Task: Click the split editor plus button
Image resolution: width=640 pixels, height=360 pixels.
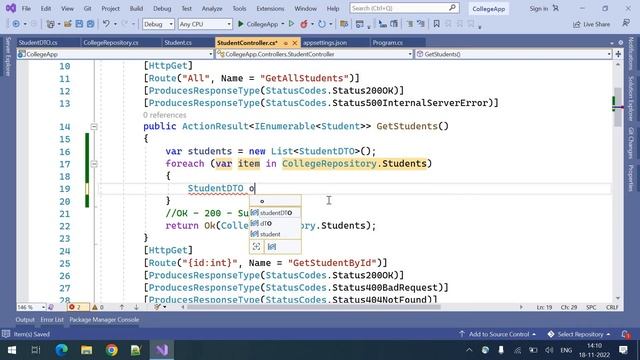Action: tap(618, 54)
